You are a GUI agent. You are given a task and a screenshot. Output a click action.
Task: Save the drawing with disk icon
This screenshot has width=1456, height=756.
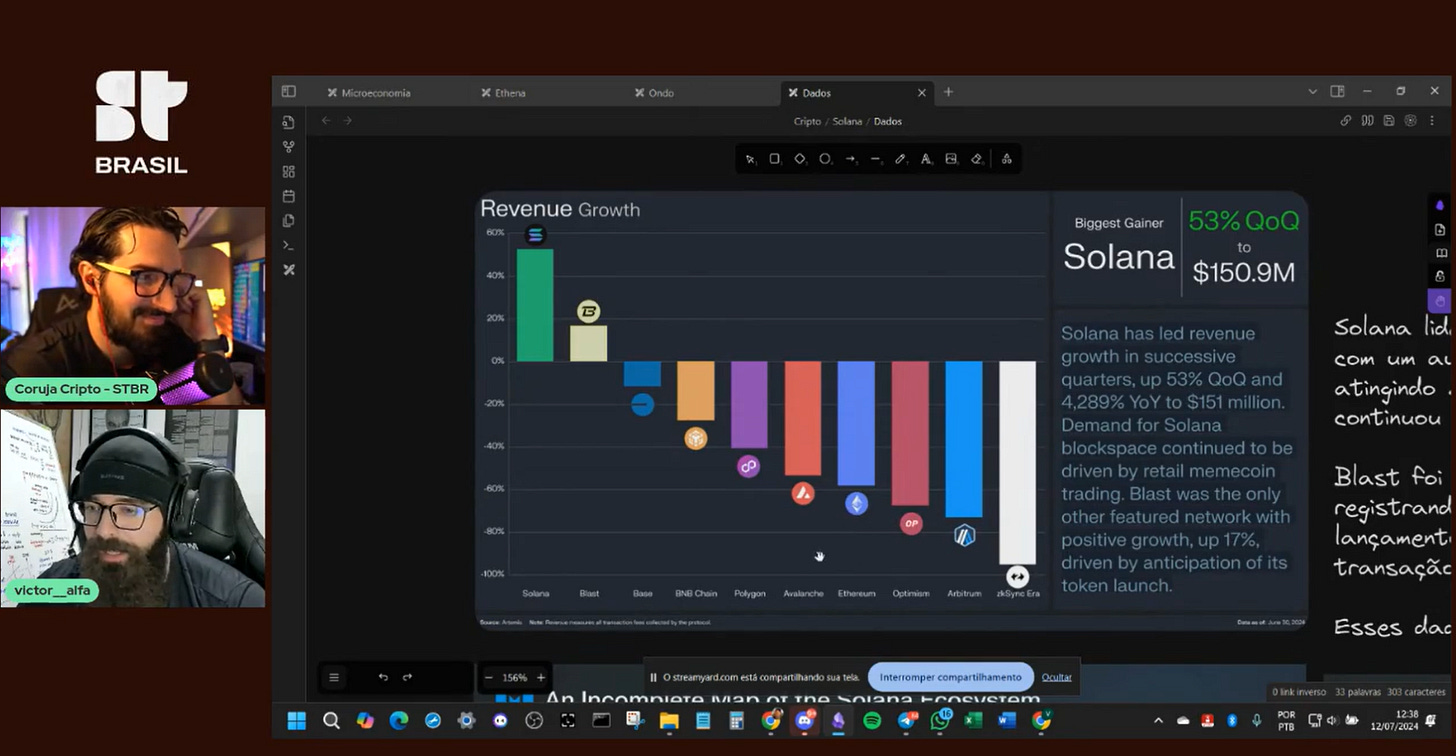(1389, 121)
